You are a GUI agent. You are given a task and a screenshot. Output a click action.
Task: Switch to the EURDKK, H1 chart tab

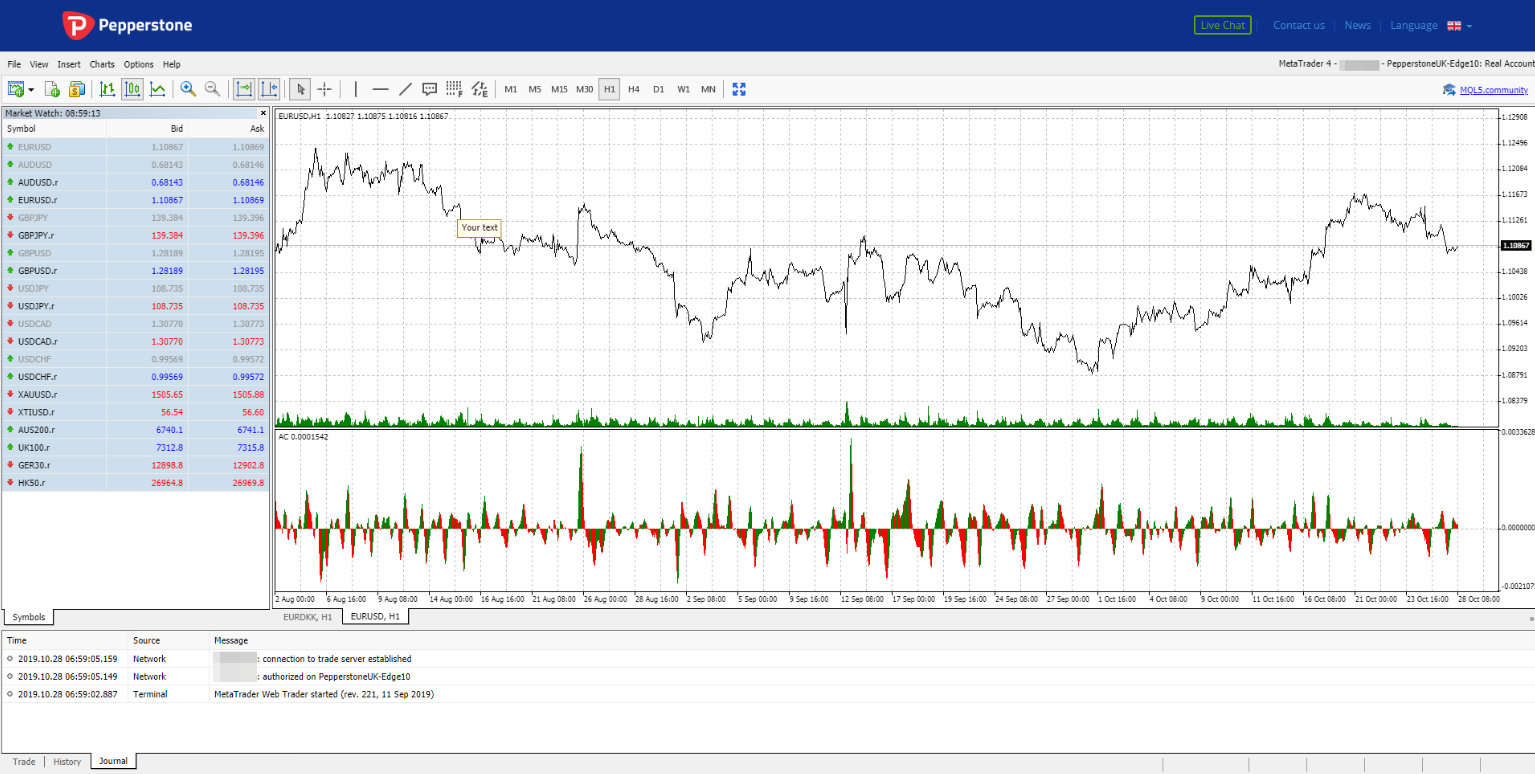point(307,617)
